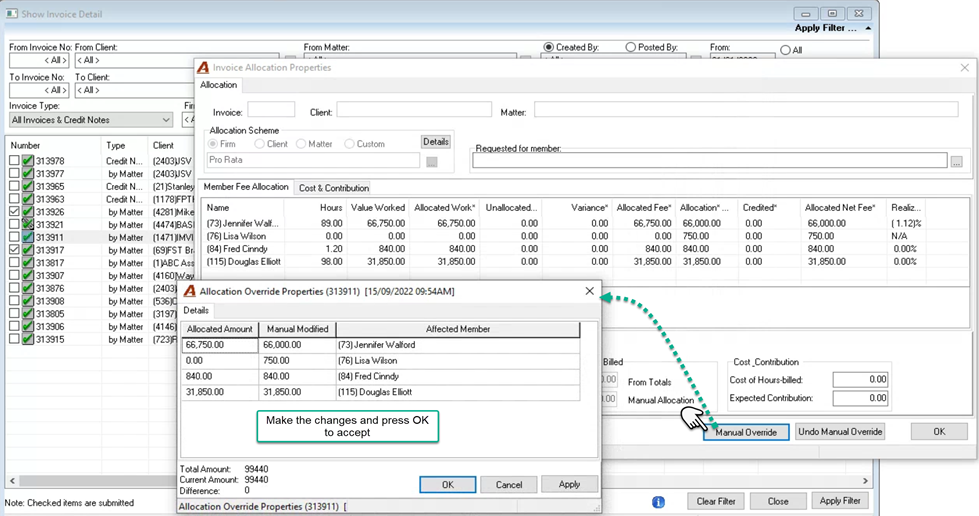The image size is (979, 516).
Task: Untick checkbox for invoice 313926
Action: click(14, 212)
